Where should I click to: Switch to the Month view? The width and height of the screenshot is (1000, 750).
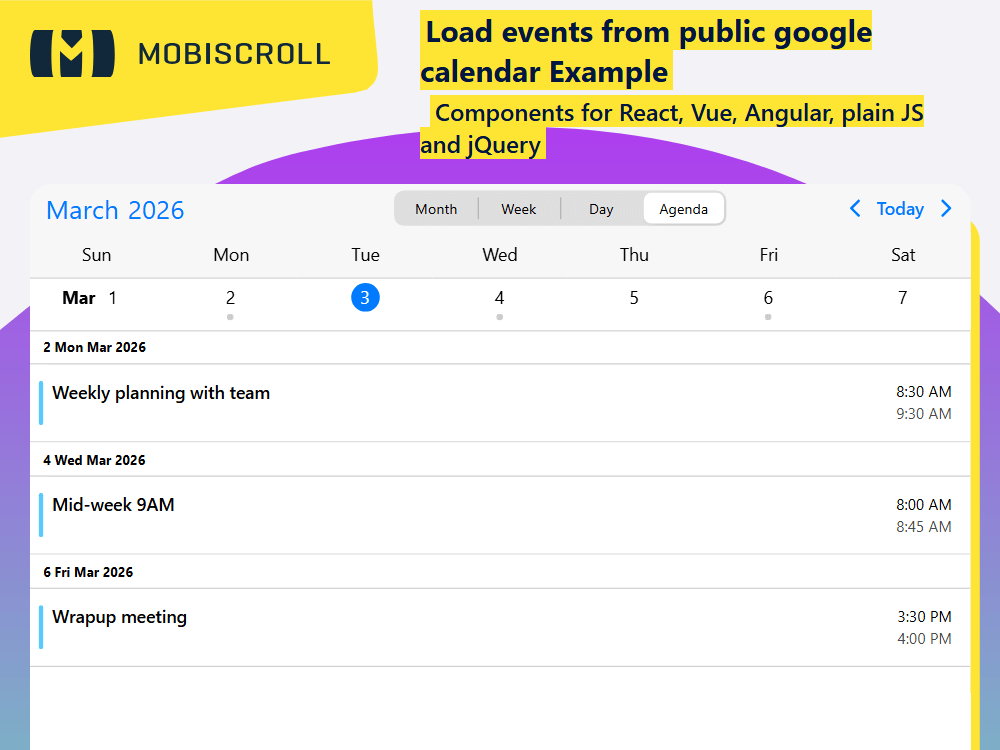point(436,208)
